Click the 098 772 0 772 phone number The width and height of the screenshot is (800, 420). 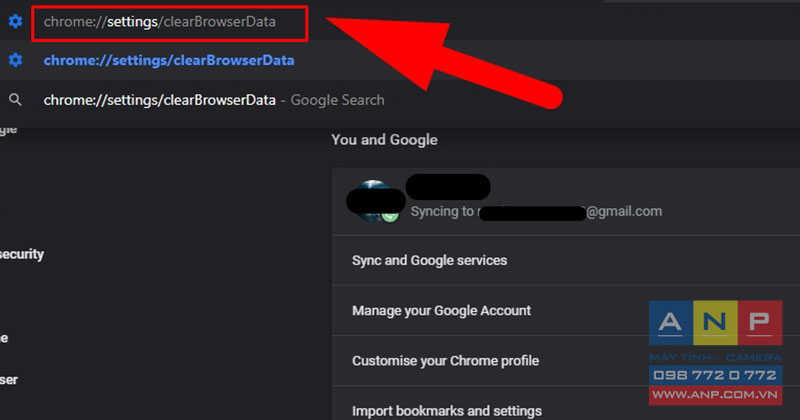tap(715, 375)
